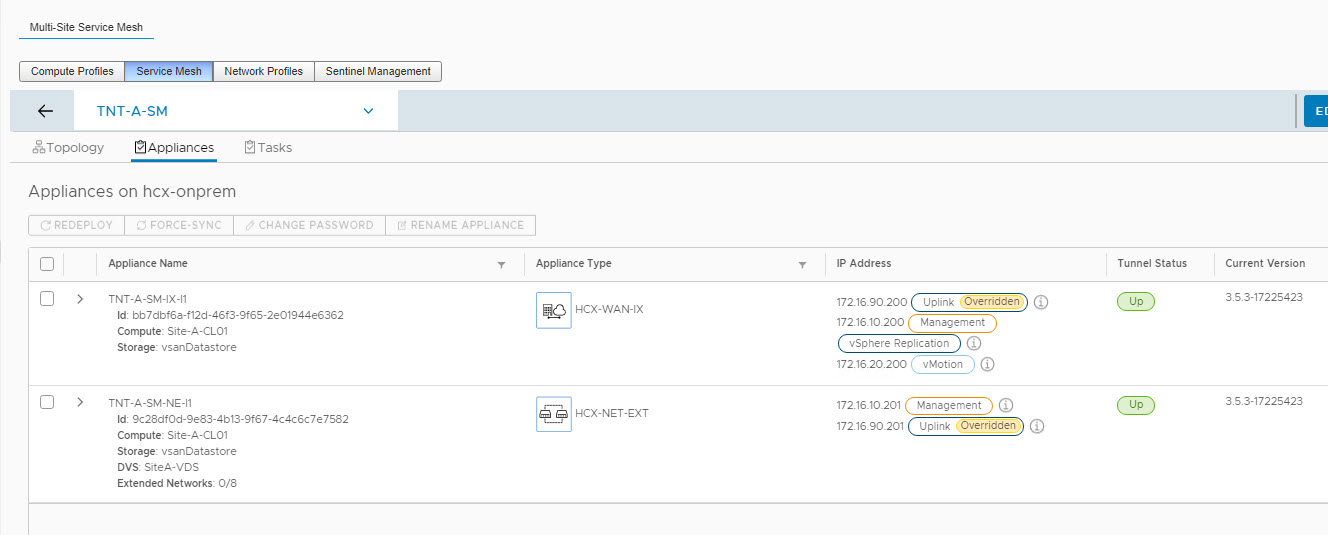Click info icon next to 172.16.90.200 Uplink
The width and height of the screenshot is (1328, 535).
1040,302
